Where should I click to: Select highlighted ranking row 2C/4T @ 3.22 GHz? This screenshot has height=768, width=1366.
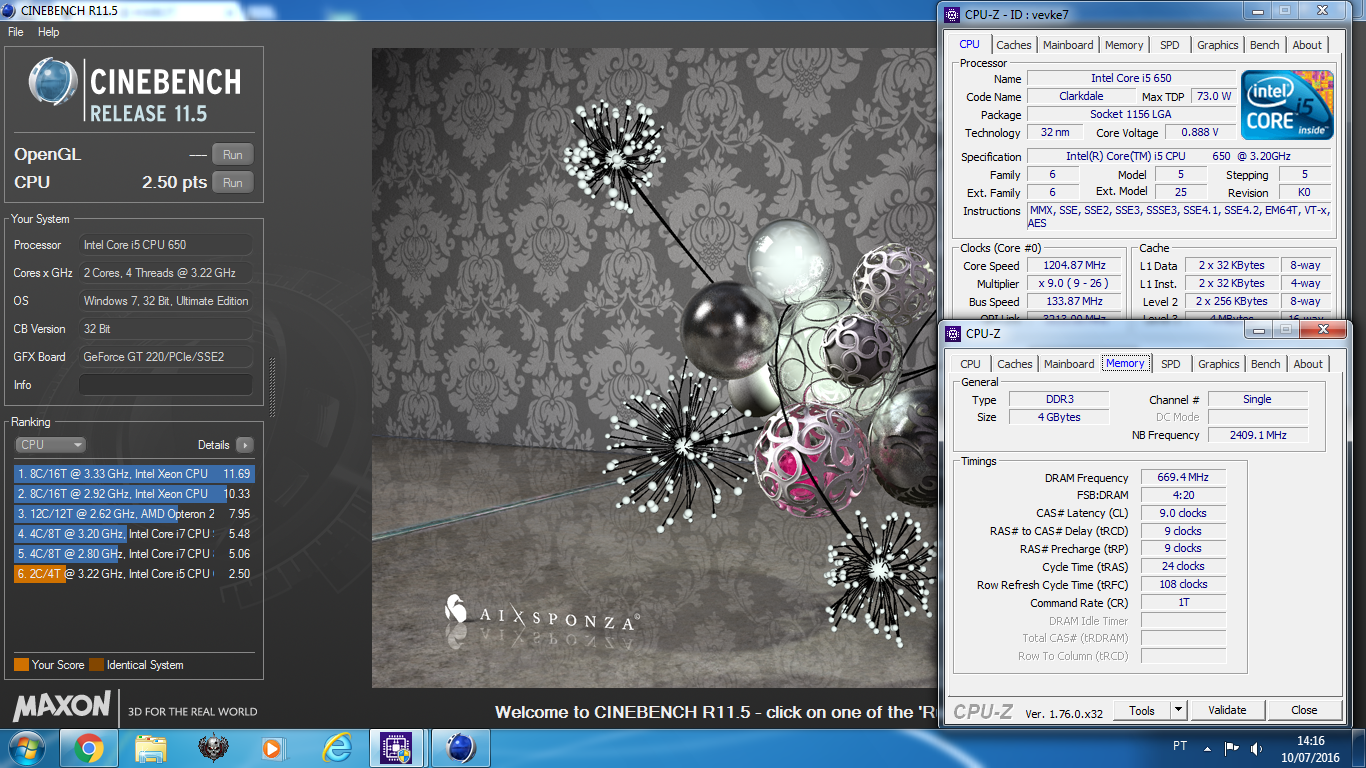tap(134, 574)
